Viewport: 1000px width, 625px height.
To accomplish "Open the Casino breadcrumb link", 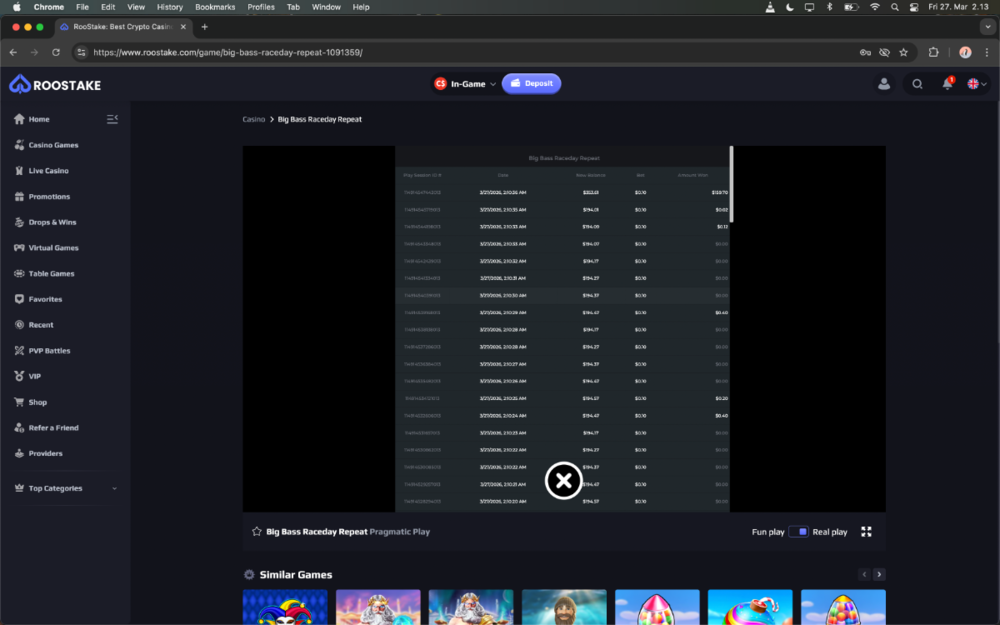I will [253, 118].
